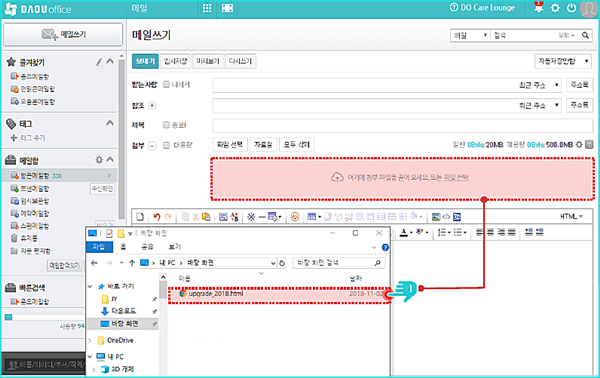Screen dimensions: 600x378
Task: Edit favorites with the pencil icon
Action: pyautogui.click(x=99, y=62)
